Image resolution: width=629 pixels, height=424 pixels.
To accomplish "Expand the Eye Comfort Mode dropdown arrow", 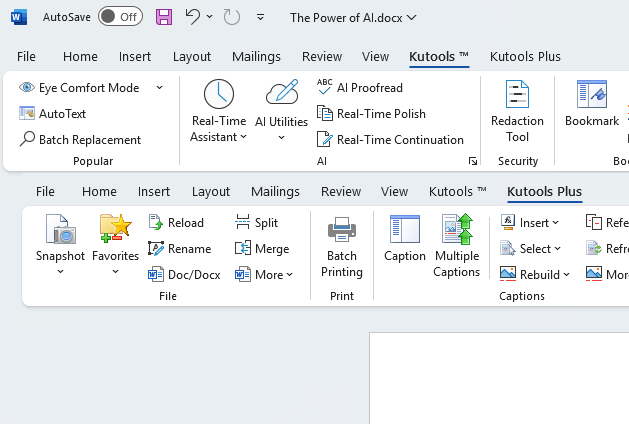I will (160, 87).
